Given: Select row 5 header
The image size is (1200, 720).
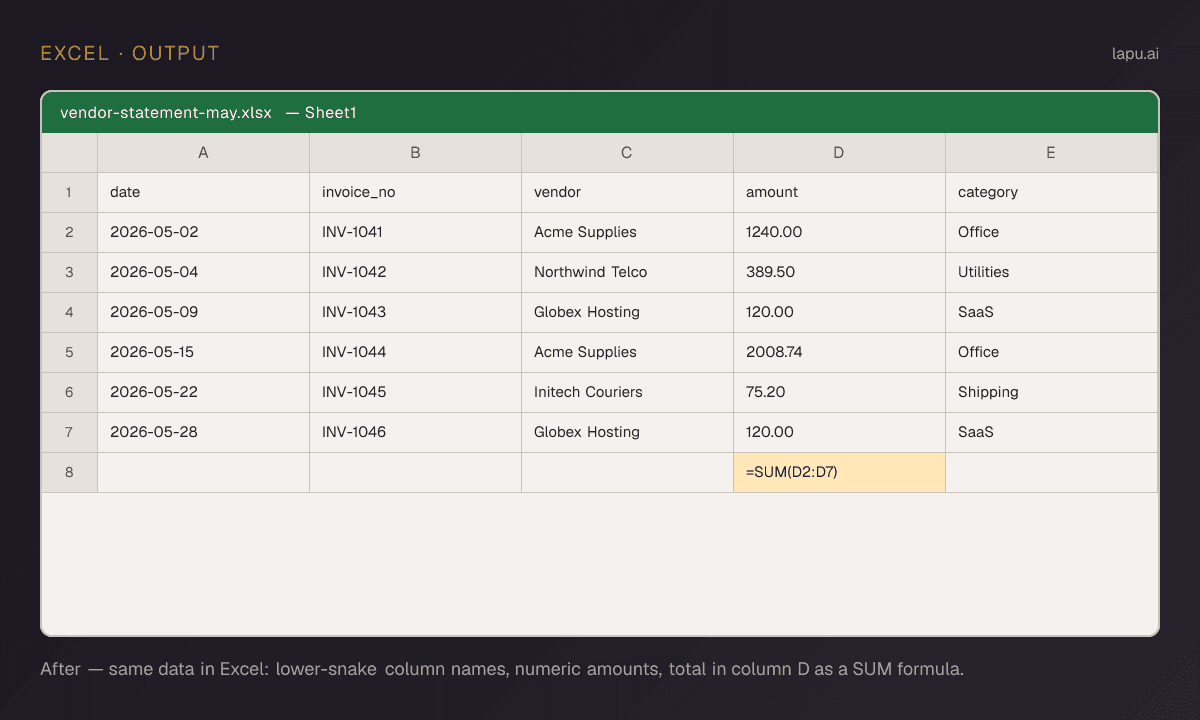Looking at the screenshot, I should click(70, 353).
